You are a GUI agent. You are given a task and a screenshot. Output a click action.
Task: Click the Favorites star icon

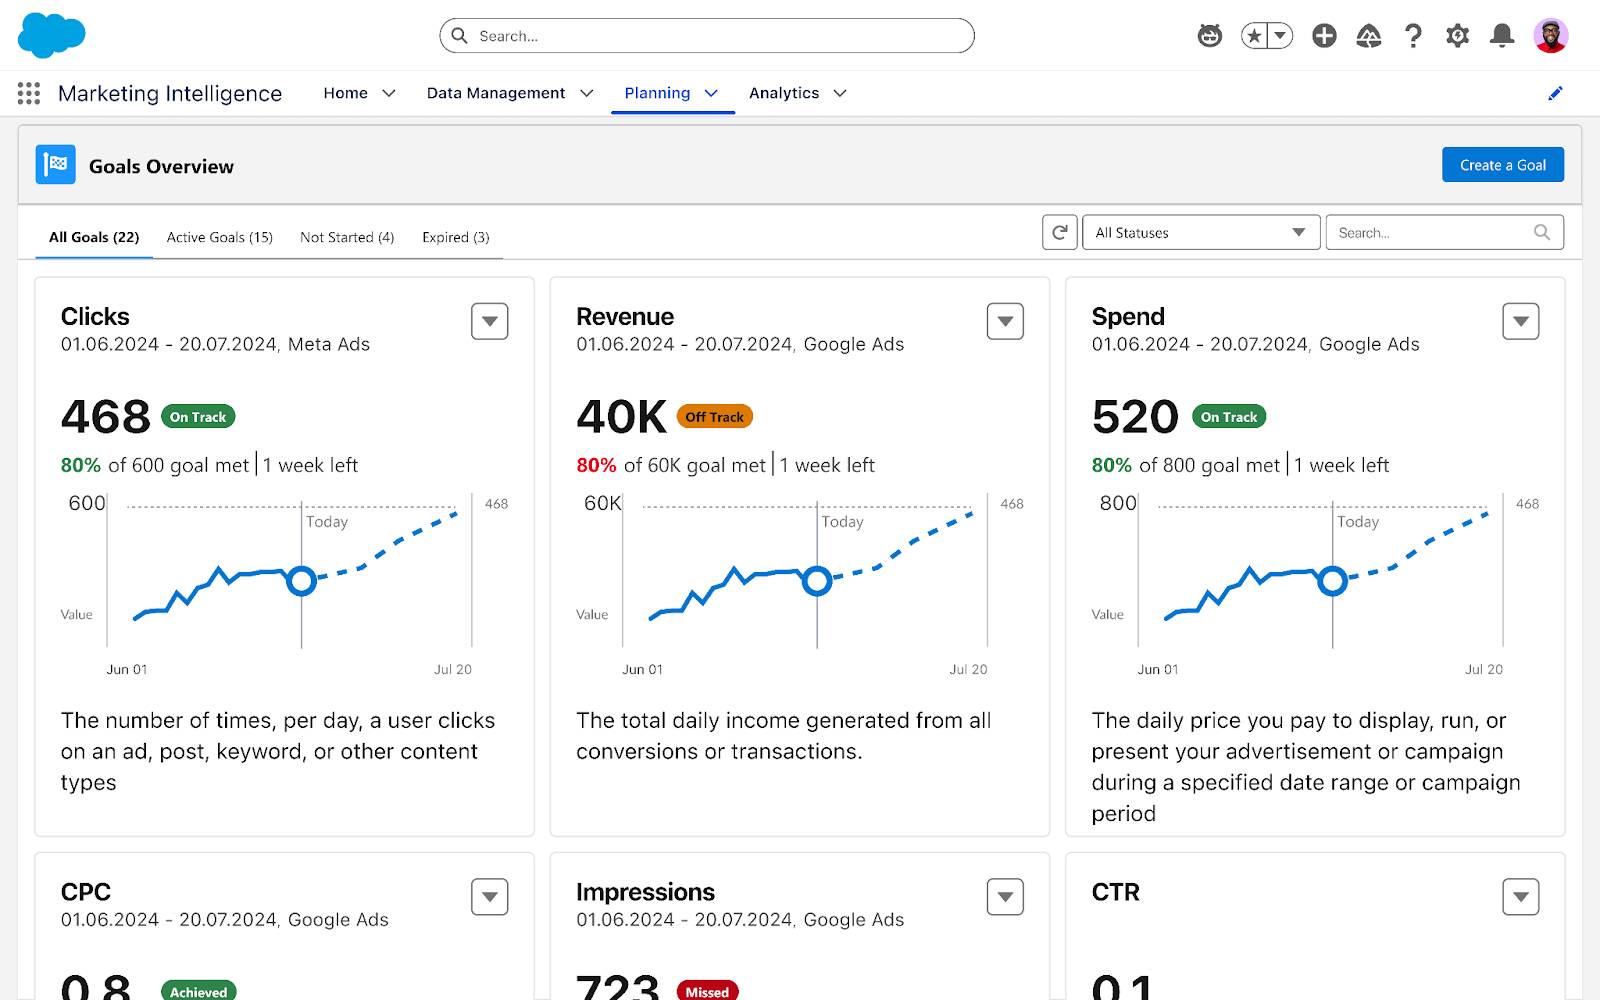tap(1254, 36)
